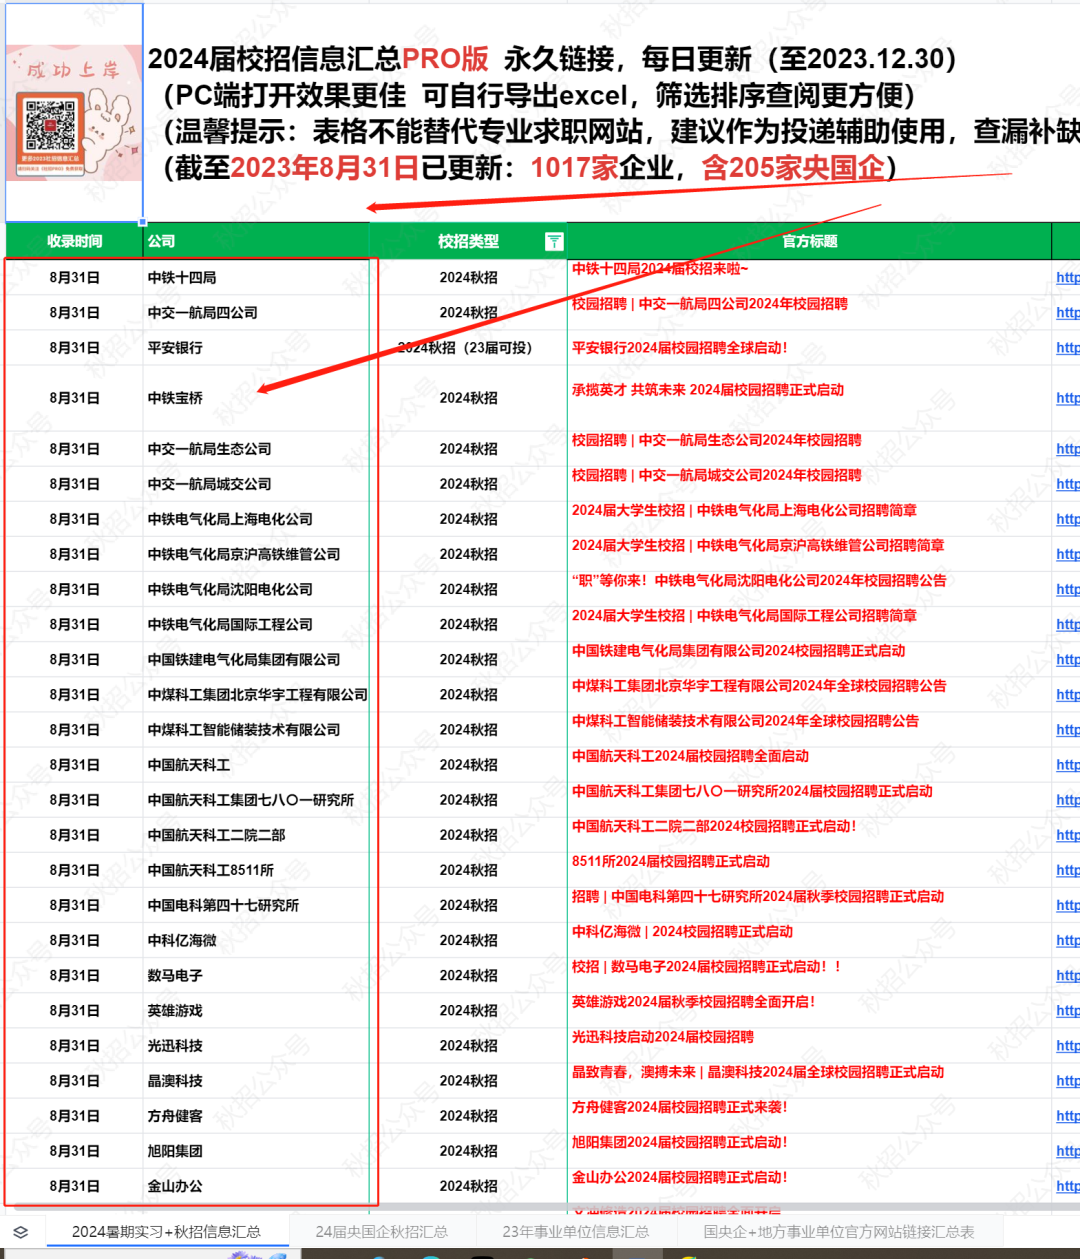Viewport: 1080px width, 1259px height.
Task: Select the company cell 光迅科技
Action: 256,1046
